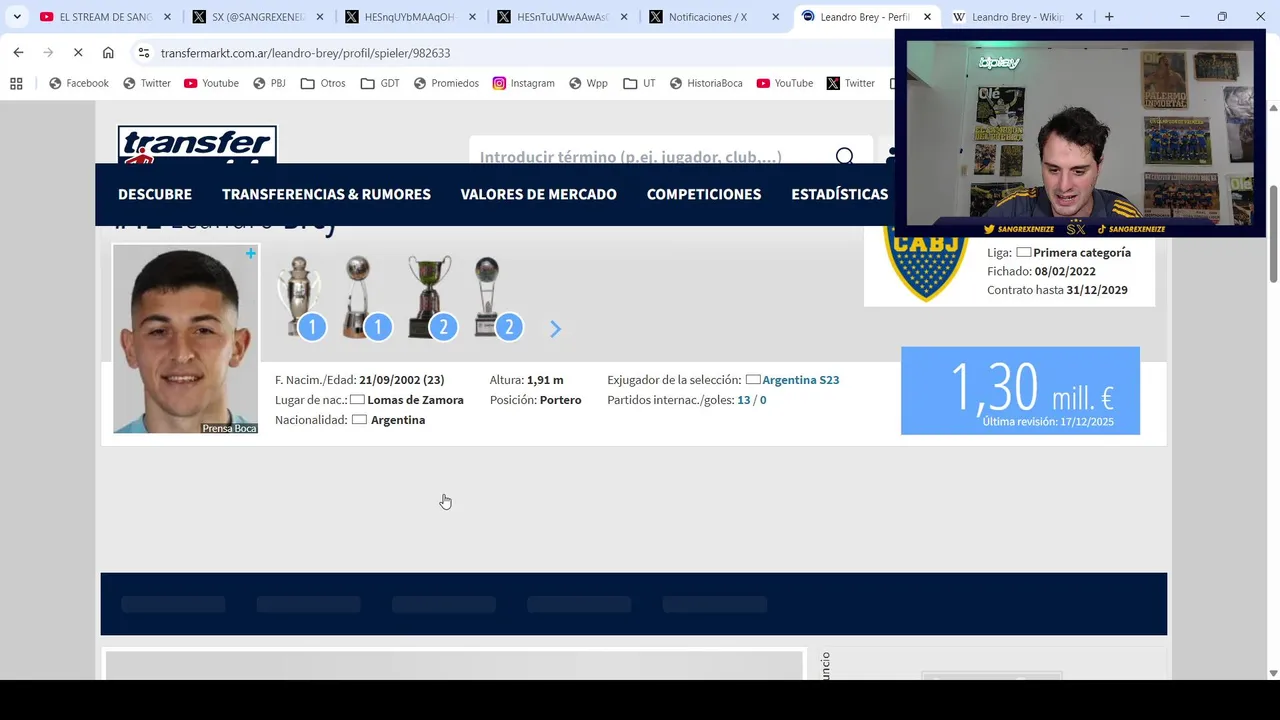Click the ball trophy icon with badge 1
Screen dimensions: 1280x720
365,298
